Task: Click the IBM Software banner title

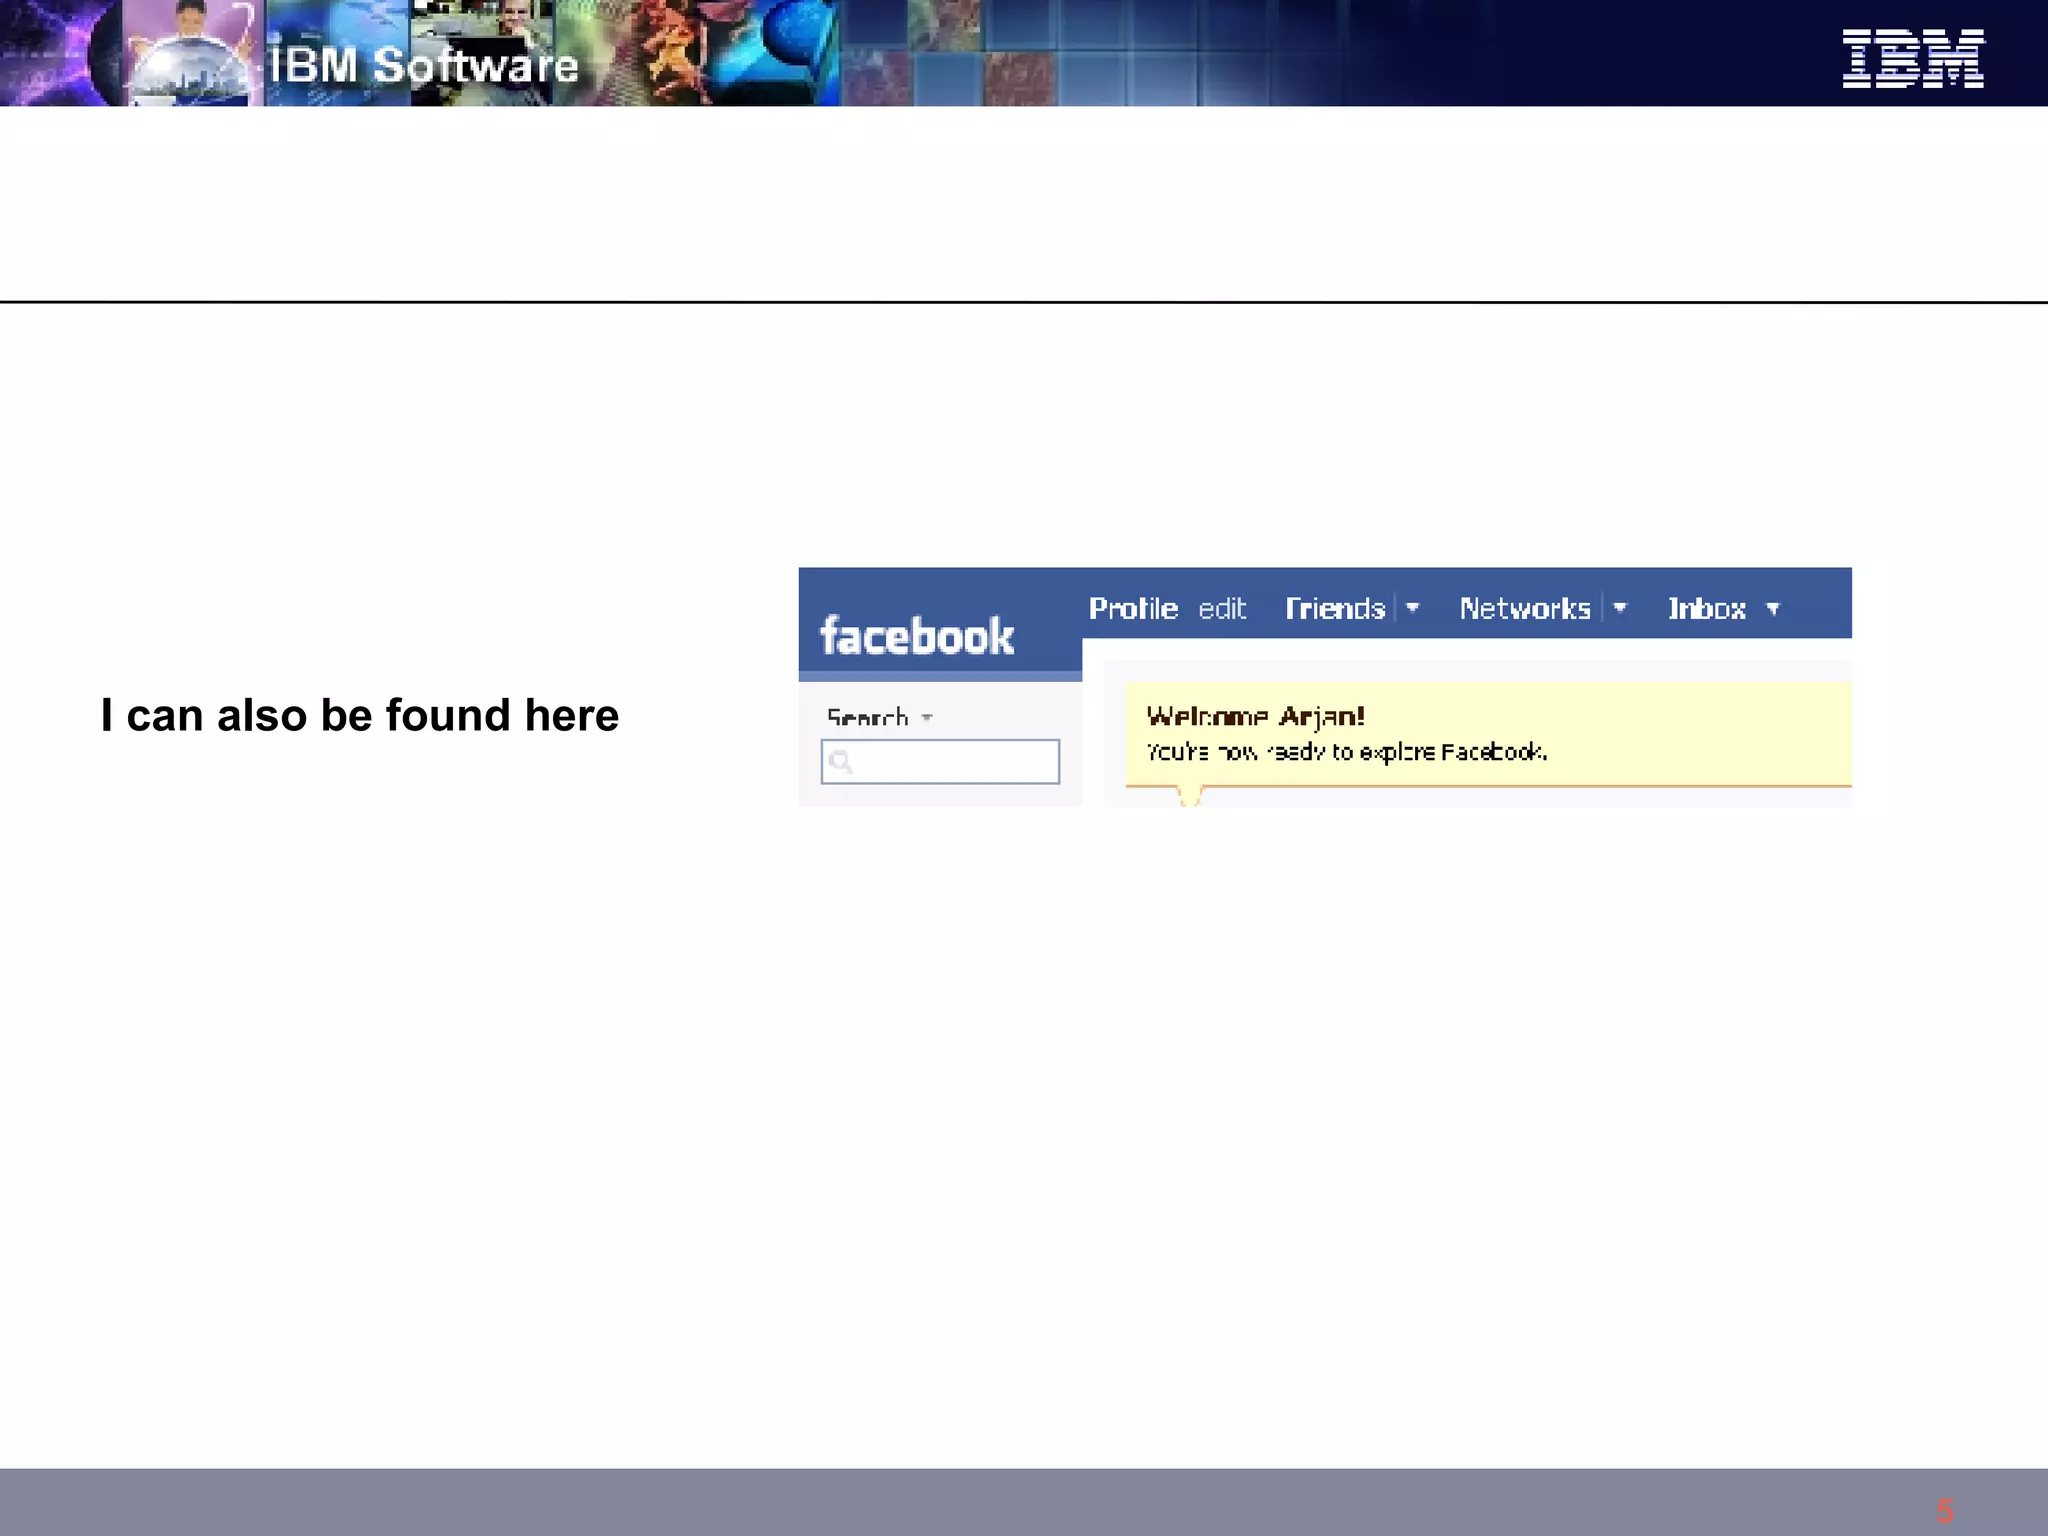Action: point(424,66)
